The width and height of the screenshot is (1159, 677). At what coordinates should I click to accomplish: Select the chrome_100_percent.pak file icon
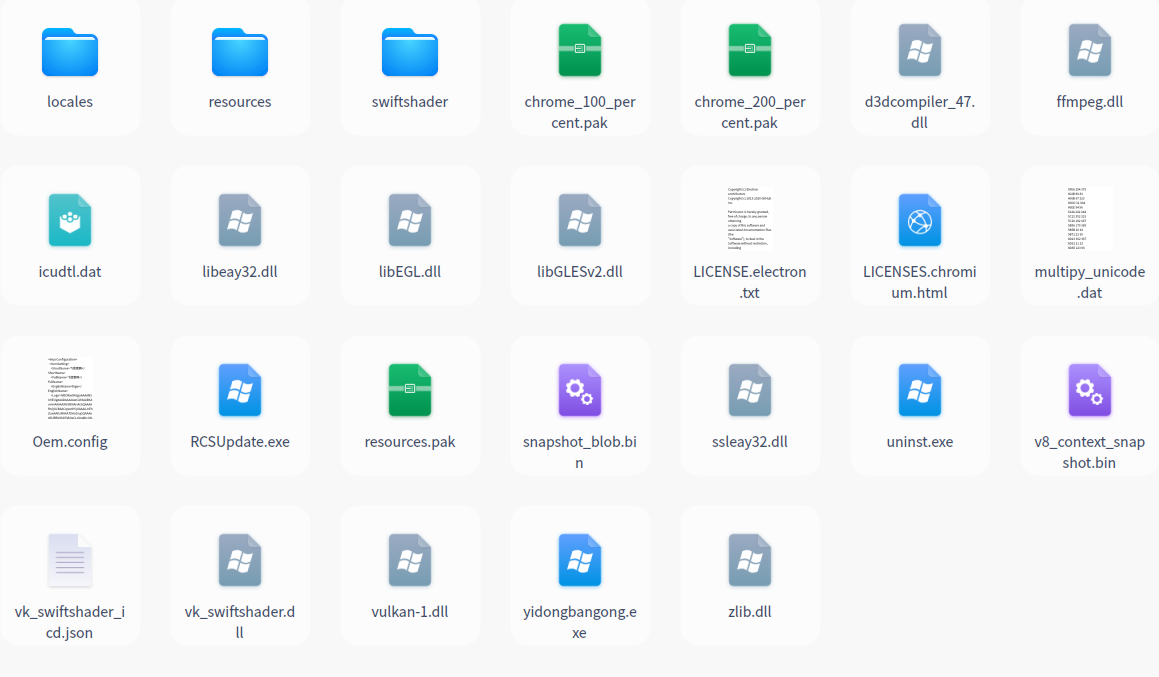(x=580, y=50)
